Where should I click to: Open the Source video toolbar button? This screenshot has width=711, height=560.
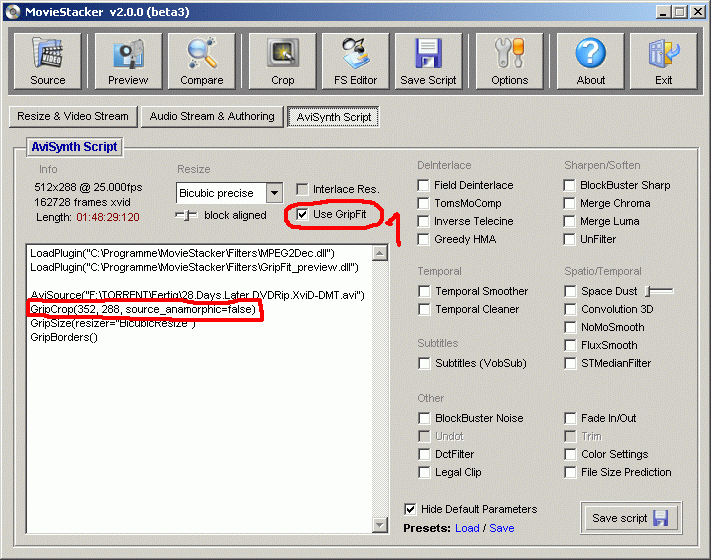click(48, 61)
